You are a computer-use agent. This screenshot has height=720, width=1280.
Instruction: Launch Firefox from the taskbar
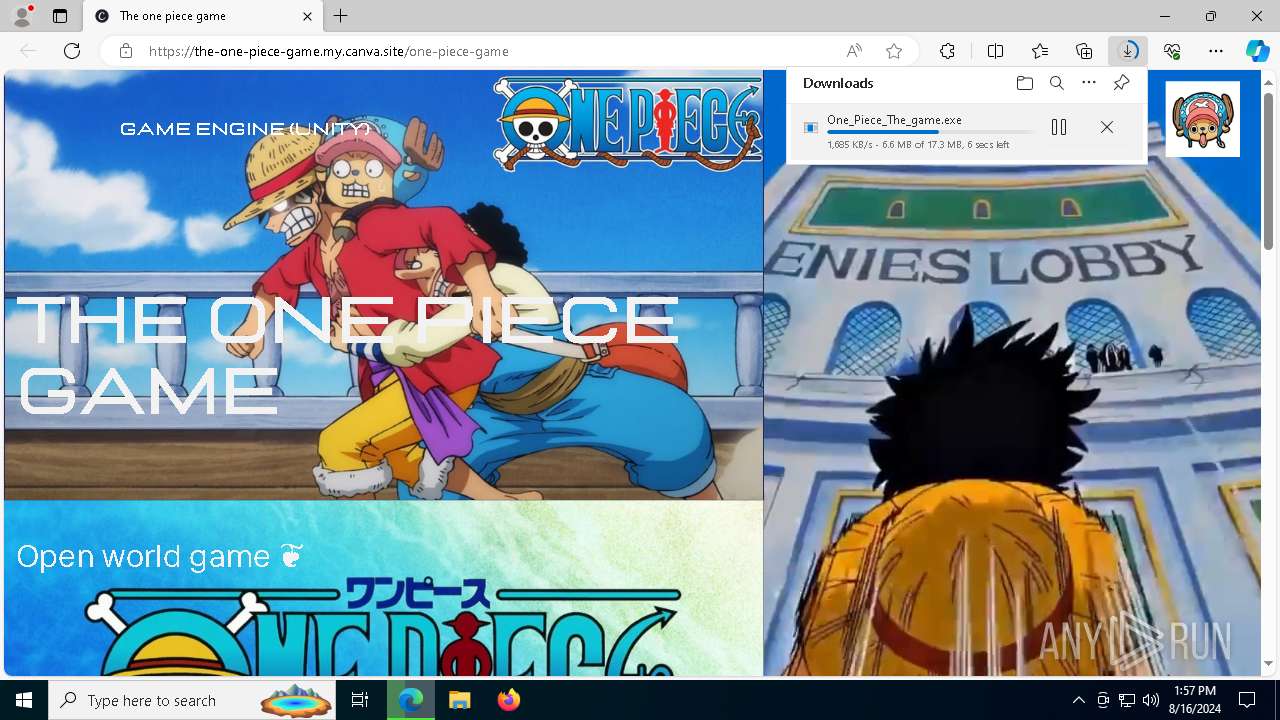pyautogui.click(x=508, y=700)
